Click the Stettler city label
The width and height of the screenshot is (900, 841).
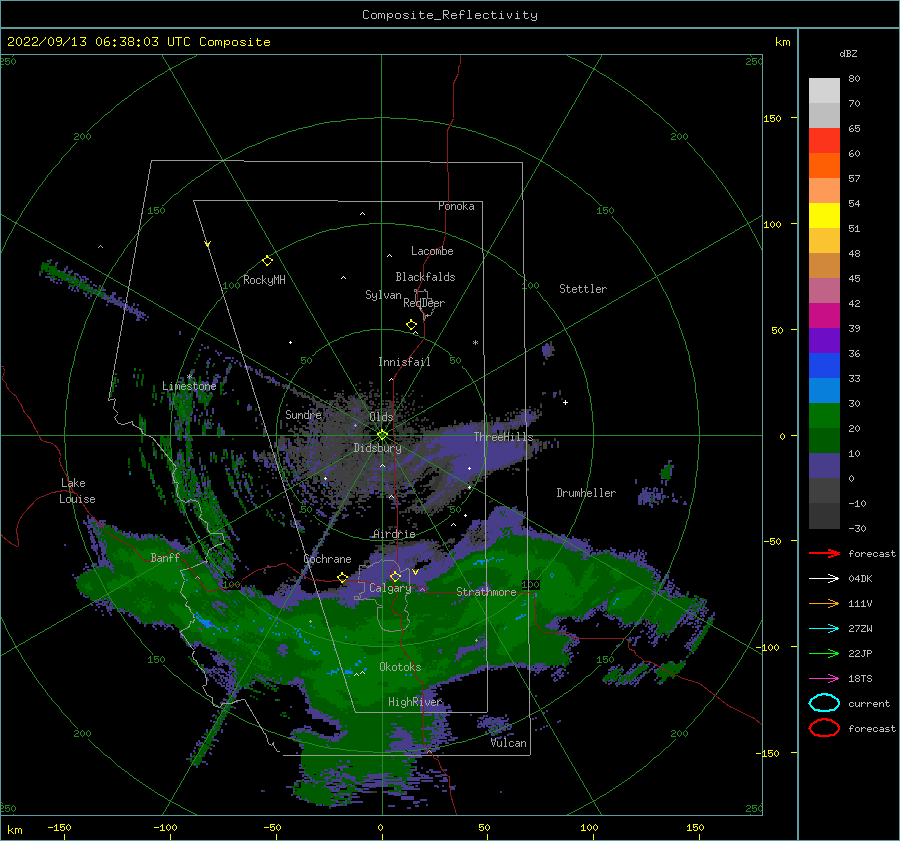pyautogui.click(x=583, y=289)
